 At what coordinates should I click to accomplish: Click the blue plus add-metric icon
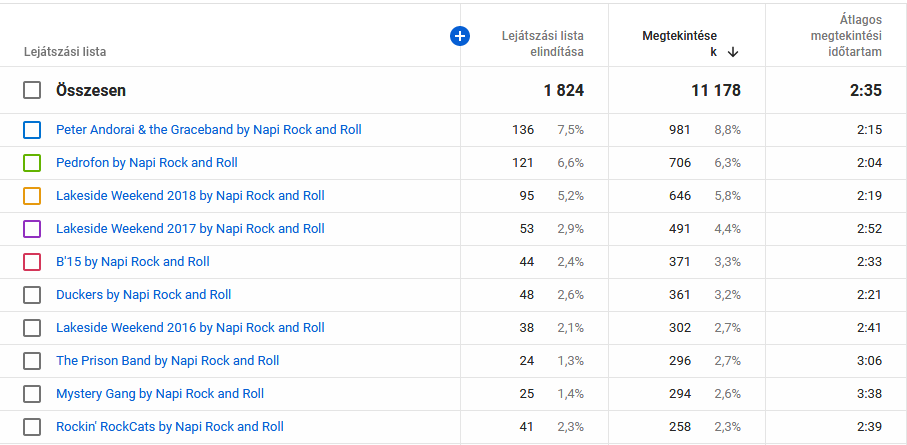460,36
